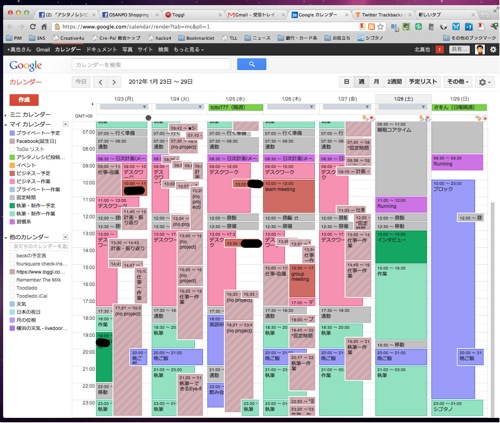The image size is (500, 423).
Task: Toggle Remember The Milk calendar checkbox
Action: (x=12, y=280)
